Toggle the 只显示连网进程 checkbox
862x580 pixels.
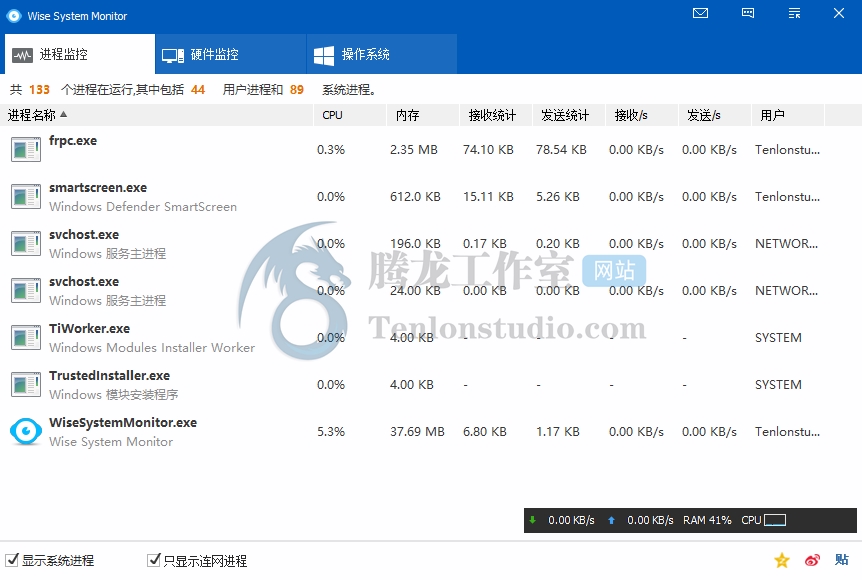point(154,560)
